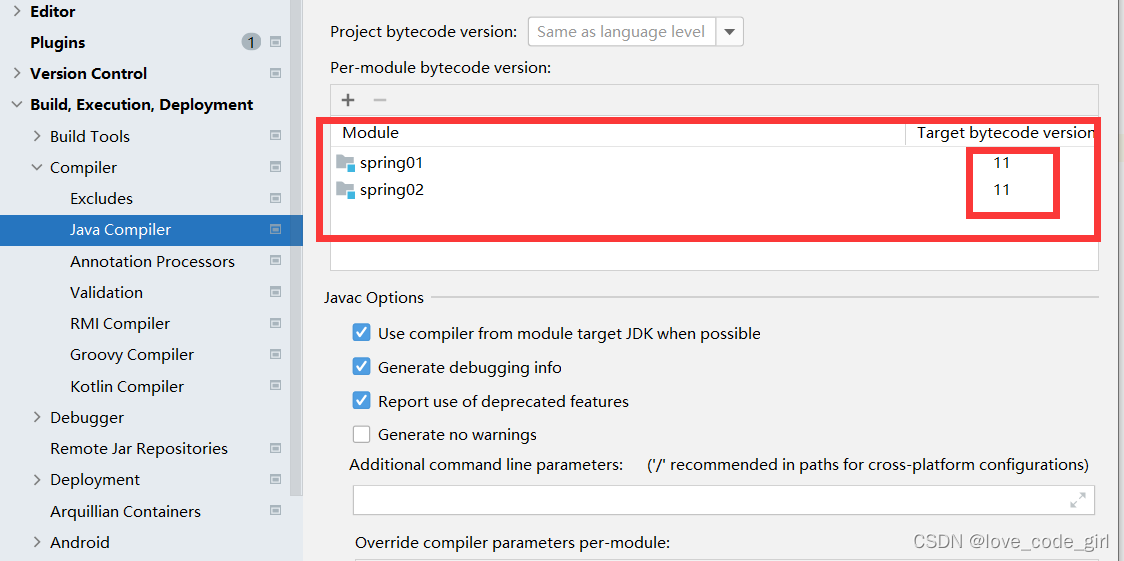Image resolution: width=1124 pixels, height=561 pixels.
Task: Click the spring01 module folder icon
Action: pyautogui.click(x=345, y=163)
